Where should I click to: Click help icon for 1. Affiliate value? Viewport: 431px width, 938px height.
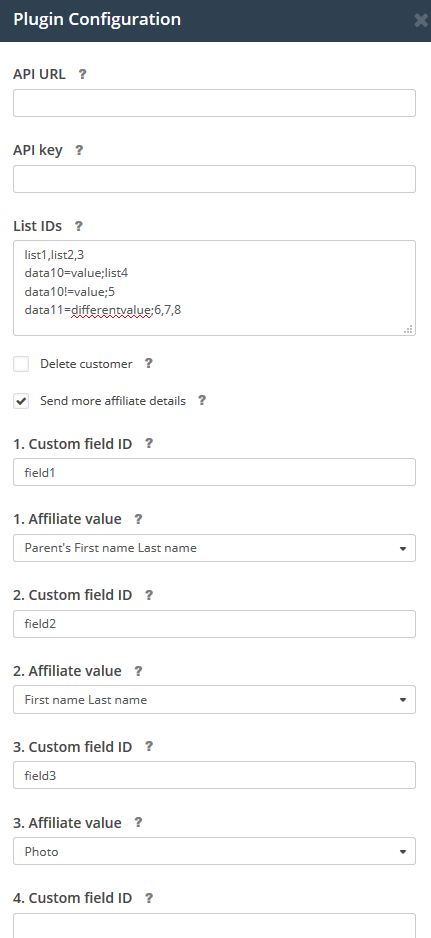point(138,519)
